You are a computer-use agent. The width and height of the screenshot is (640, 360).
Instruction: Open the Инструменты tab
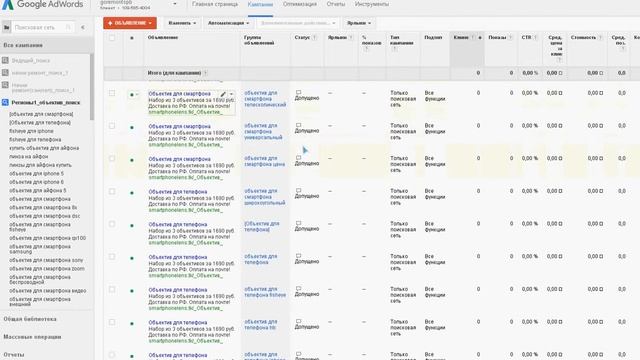point(372,4)
